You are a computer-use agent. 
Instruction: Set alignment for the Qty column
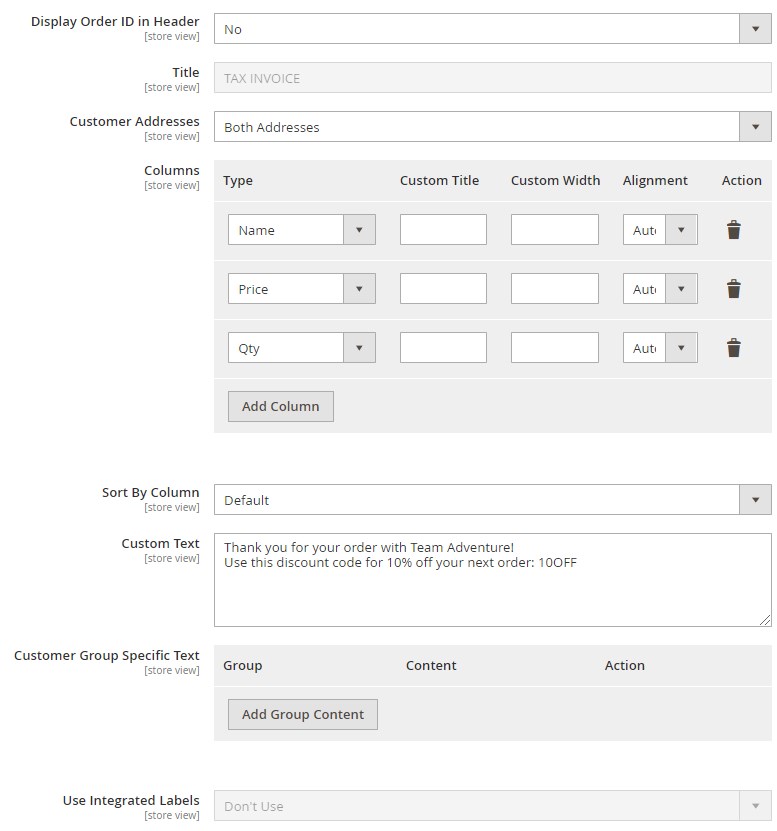tap(659, 348)
